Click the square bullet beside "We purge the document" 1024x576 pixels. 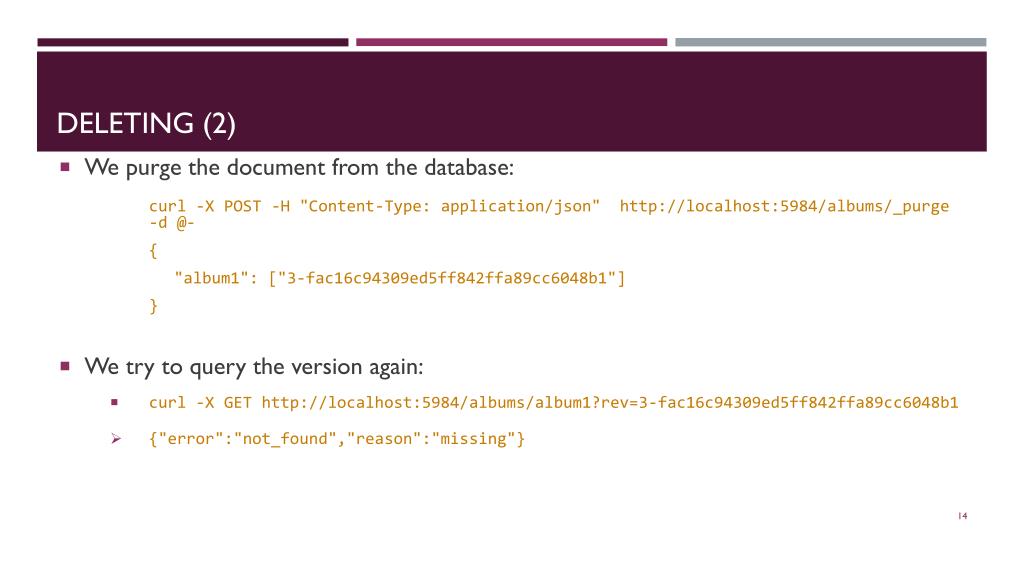pyautogui.click(x=63, y=167)
